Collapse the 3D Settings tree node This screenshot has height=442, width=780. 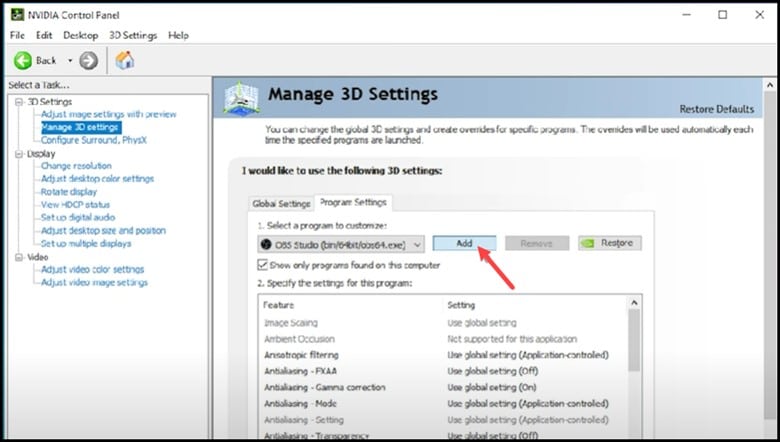coord(19,102)
